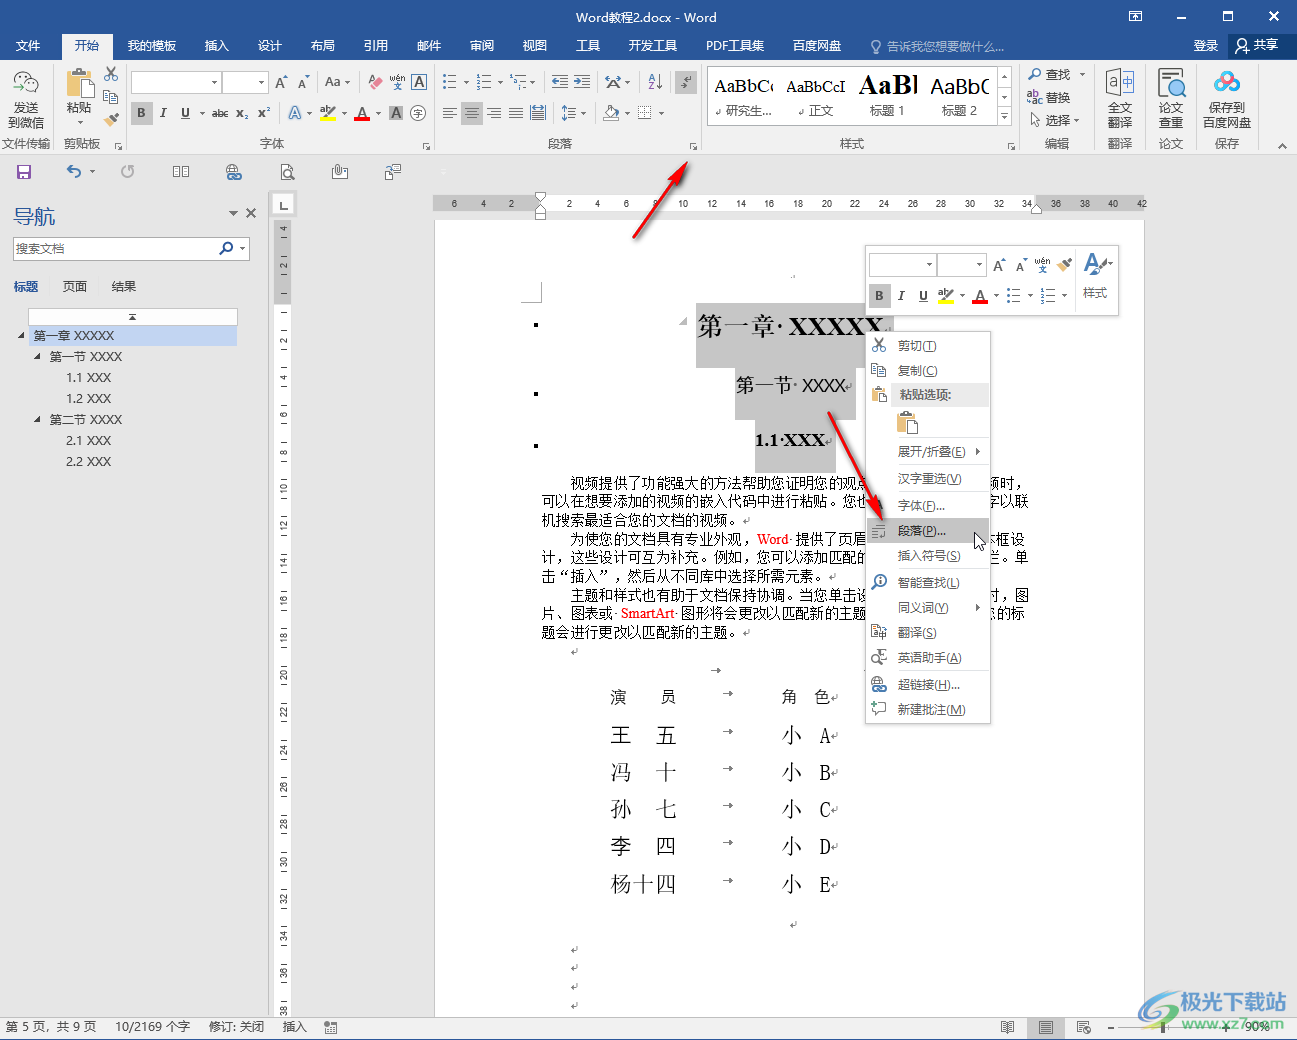Click the Paste clipboard icon
This screenshot has height=1040, width=1297.
pos(79,84)
